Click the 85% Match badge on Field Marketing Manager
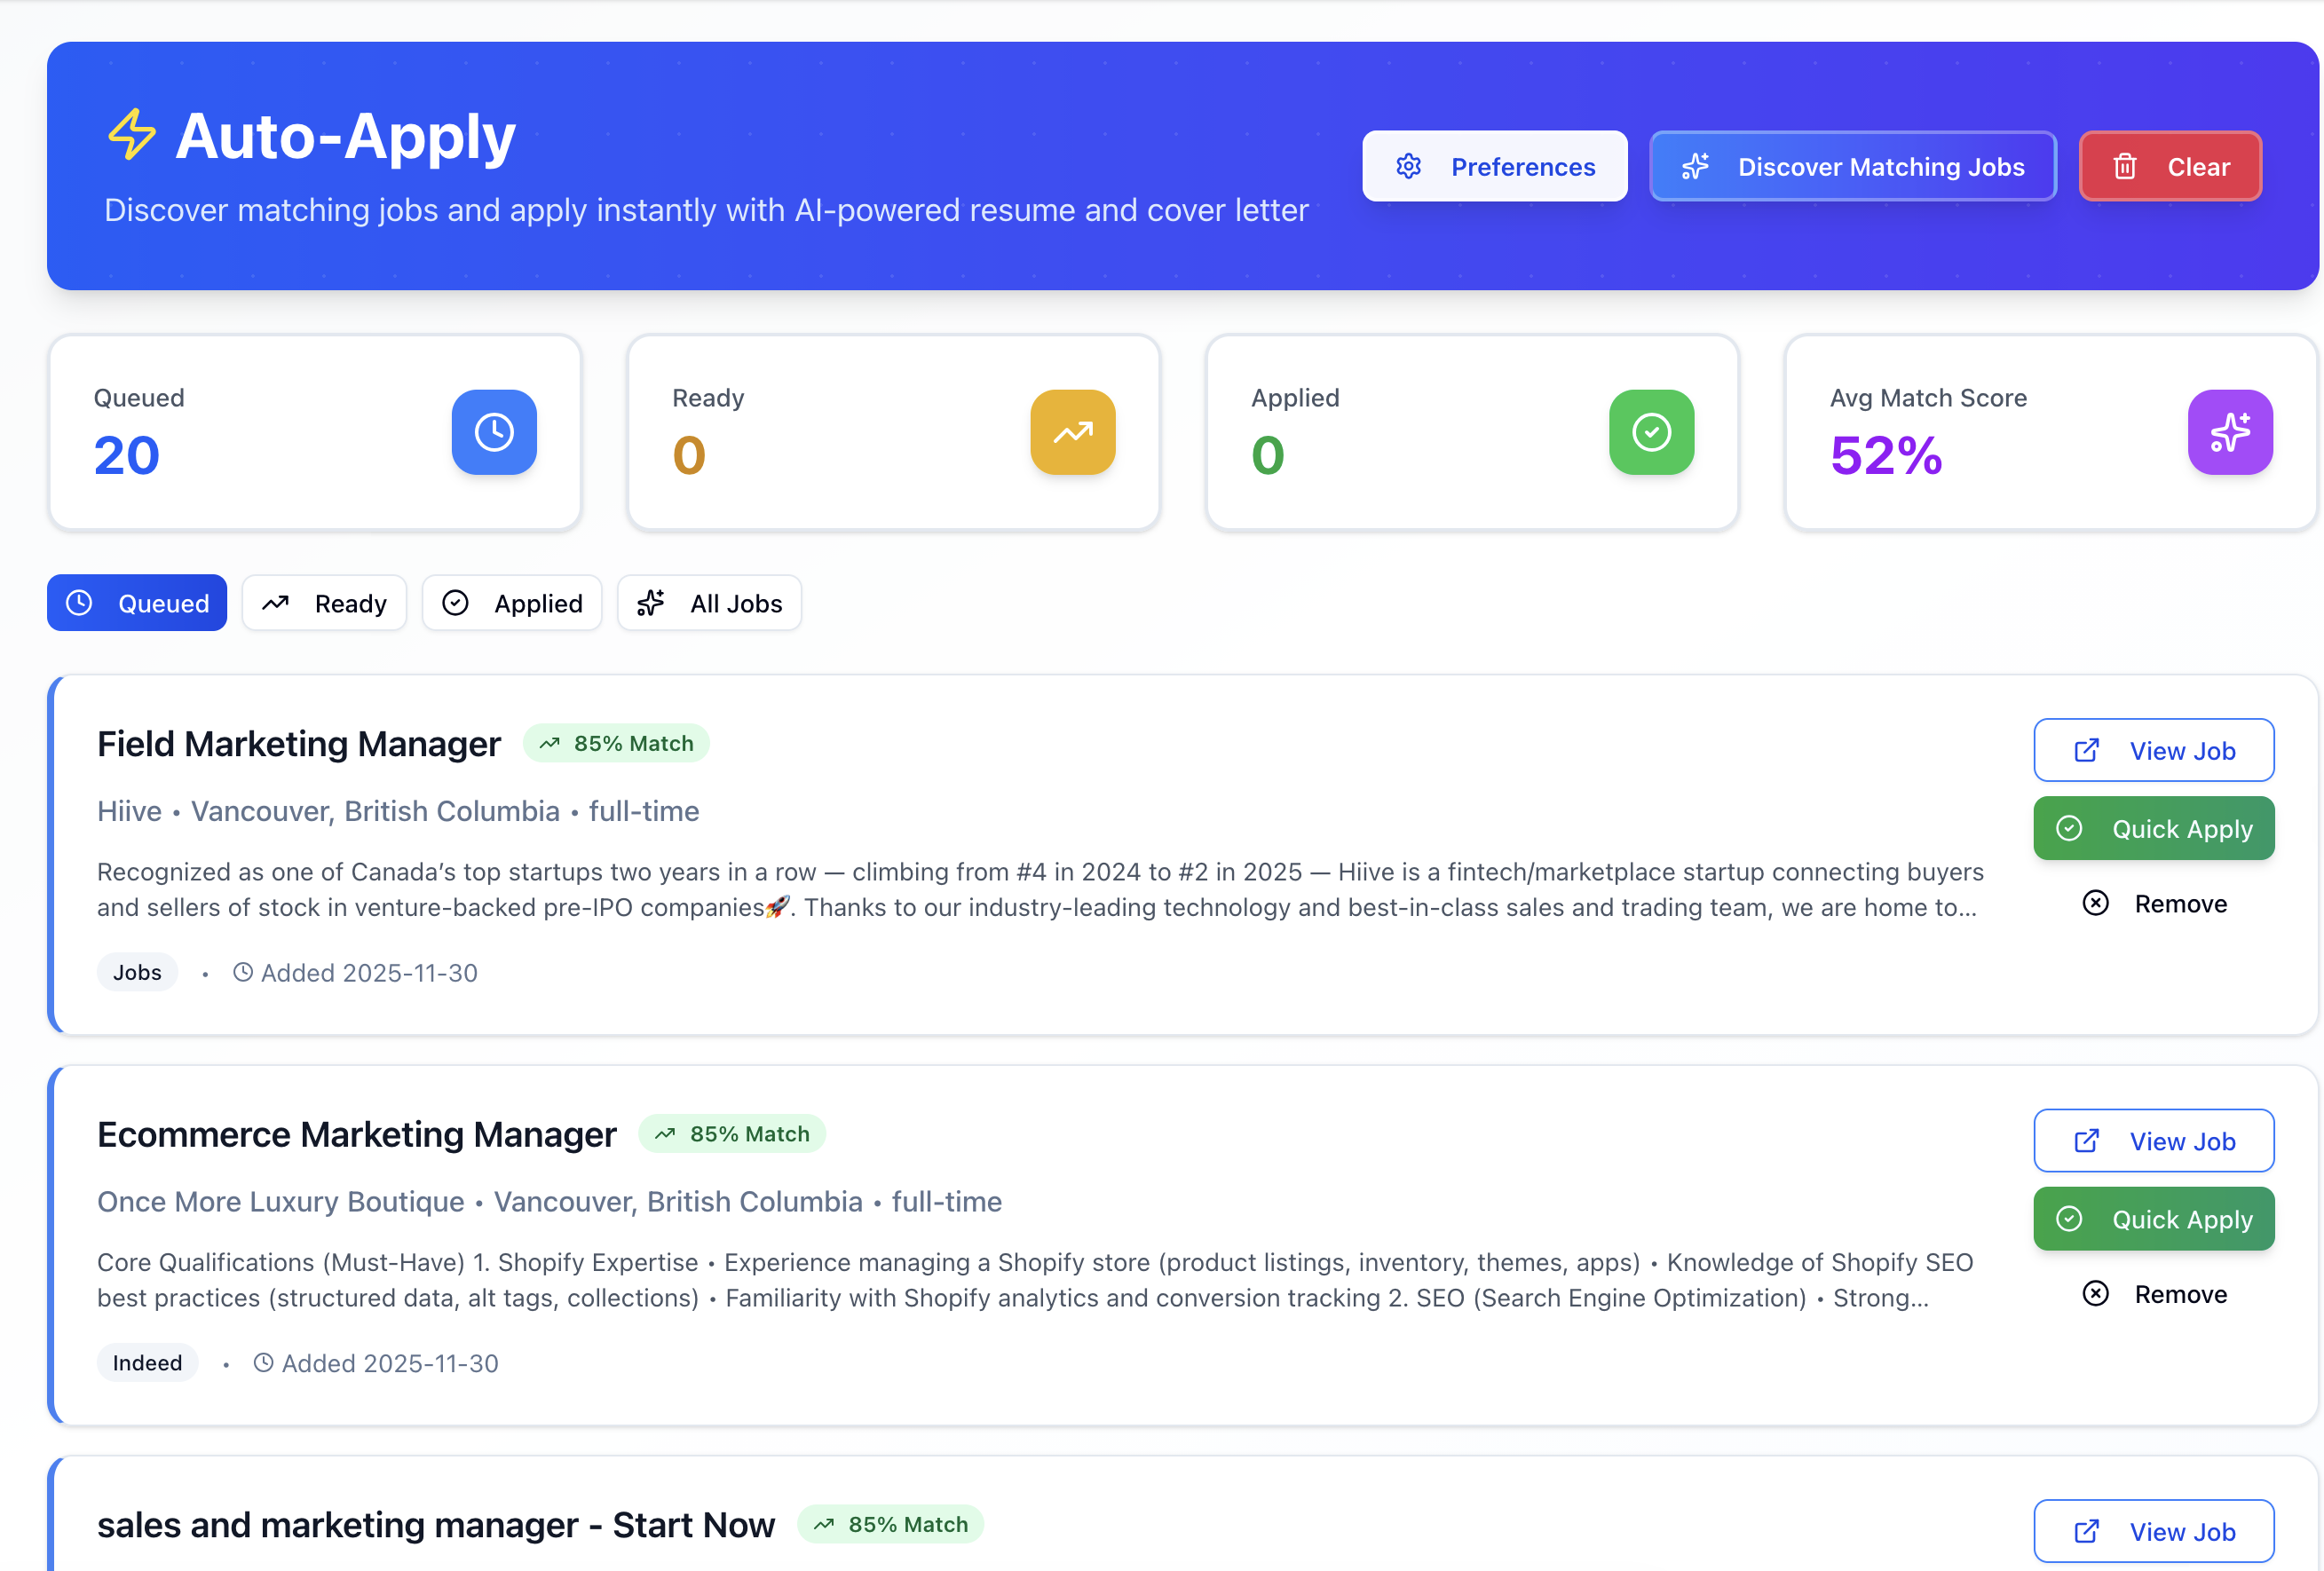Viewport: 2324px width, 1571px height. [x=617, y=743]
